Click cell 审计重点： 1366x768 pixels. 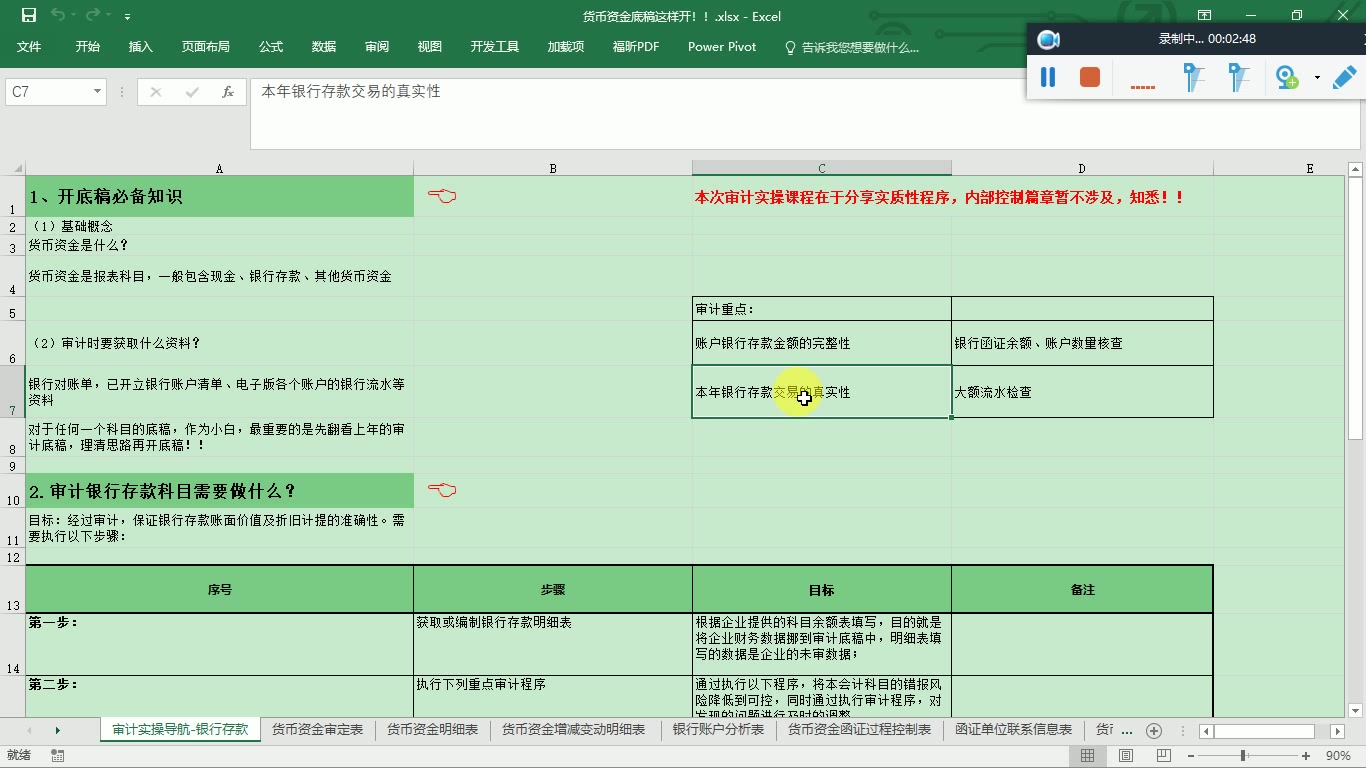(x=822, y=309)
